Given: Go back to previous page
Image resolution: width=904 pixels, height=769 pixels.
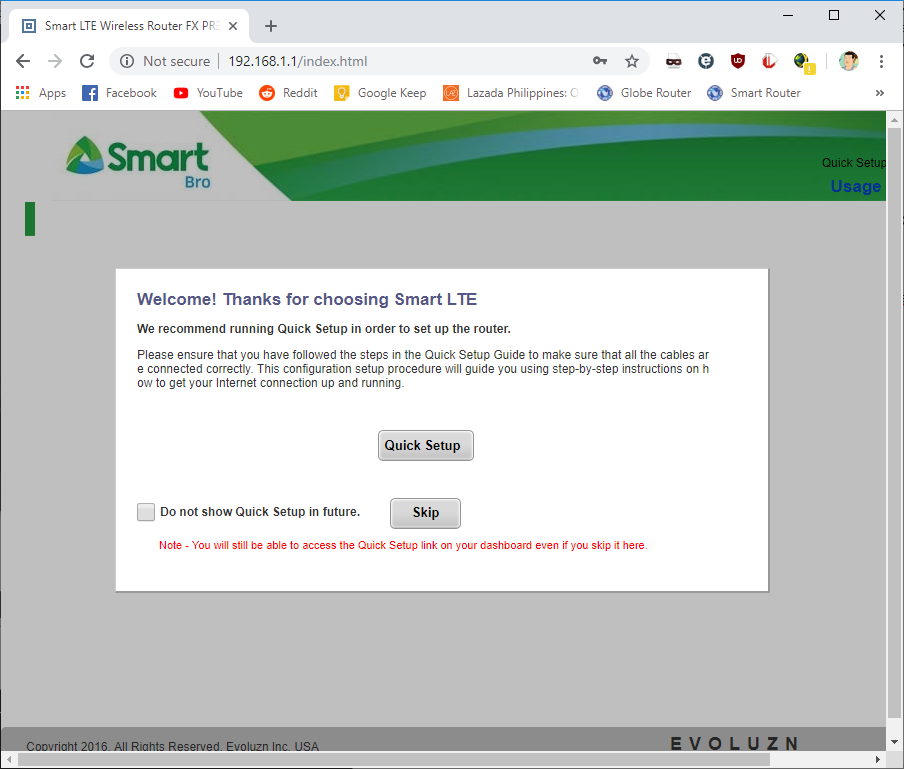Looking at the screenshot, I should click(x=23, y=61).
